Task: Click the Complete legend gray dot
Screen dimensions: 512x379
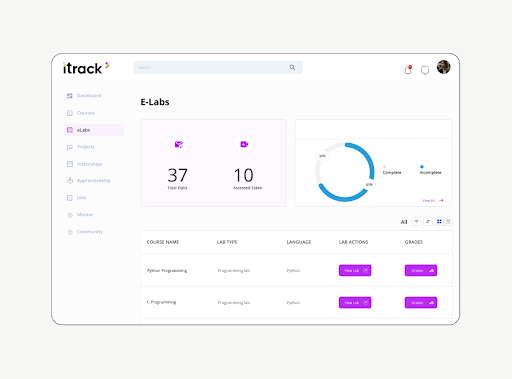Action: (384, 167)
